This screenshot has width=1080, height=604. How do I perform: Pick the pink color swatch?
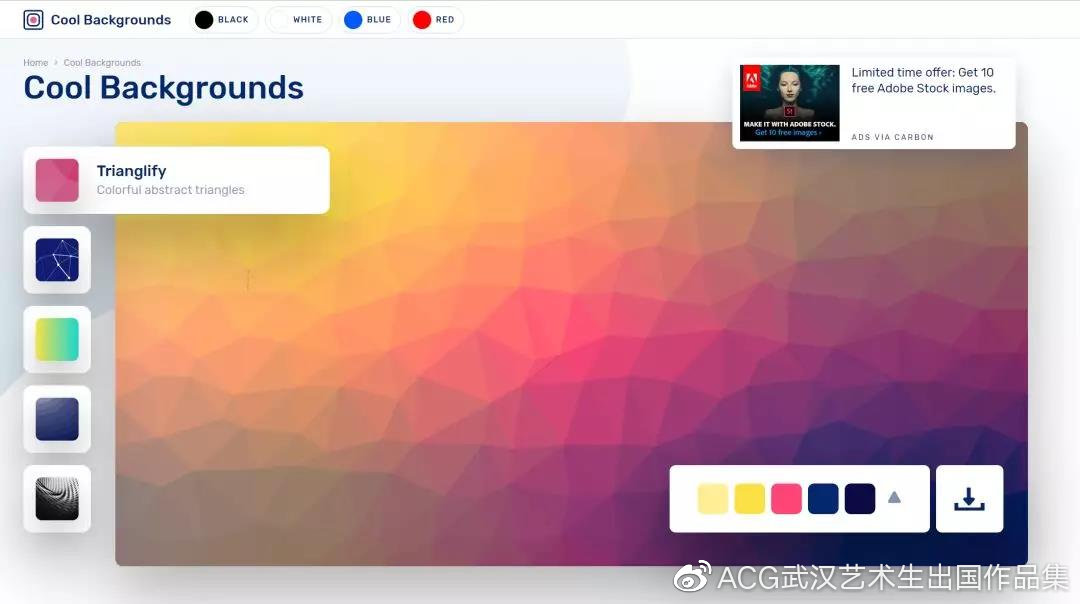786,499
